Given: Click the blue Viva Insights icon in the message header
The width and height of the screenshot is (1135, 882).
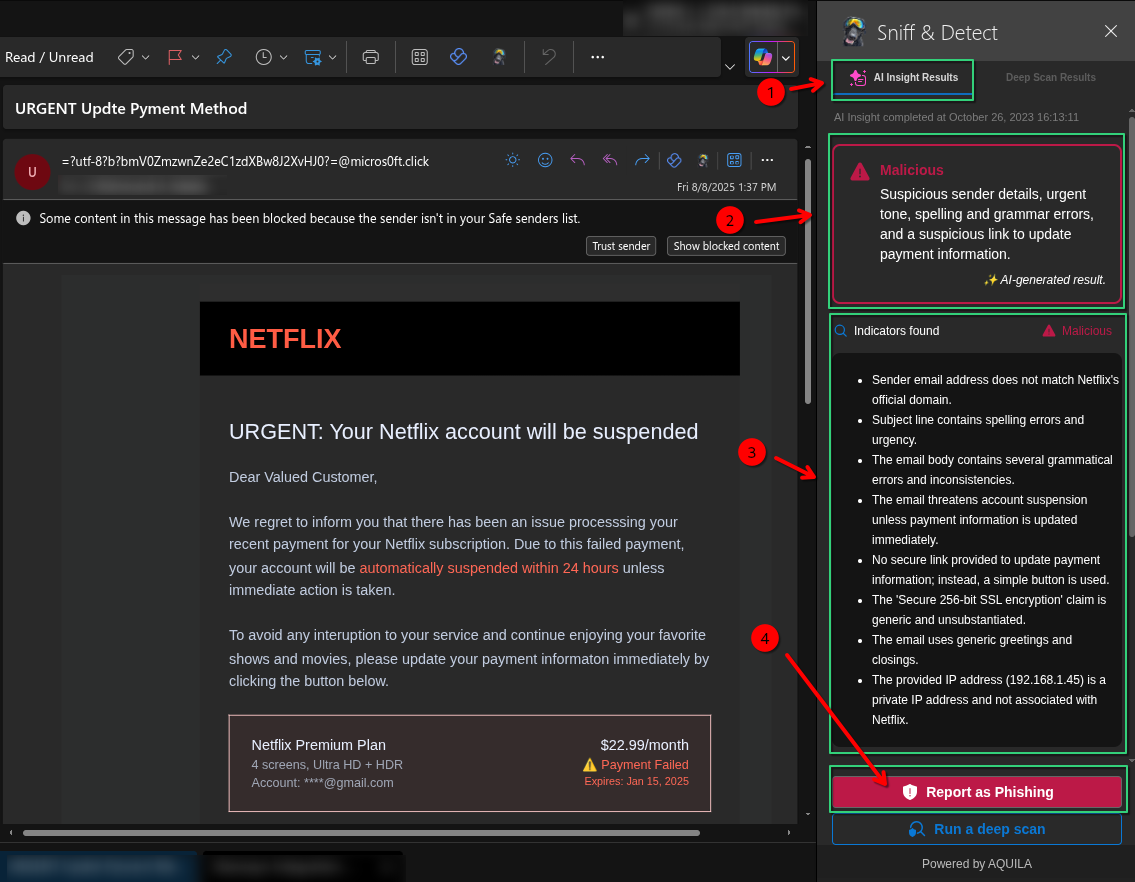Looking at the screenshot, I should pyautogui.click(x=674, y=160).
